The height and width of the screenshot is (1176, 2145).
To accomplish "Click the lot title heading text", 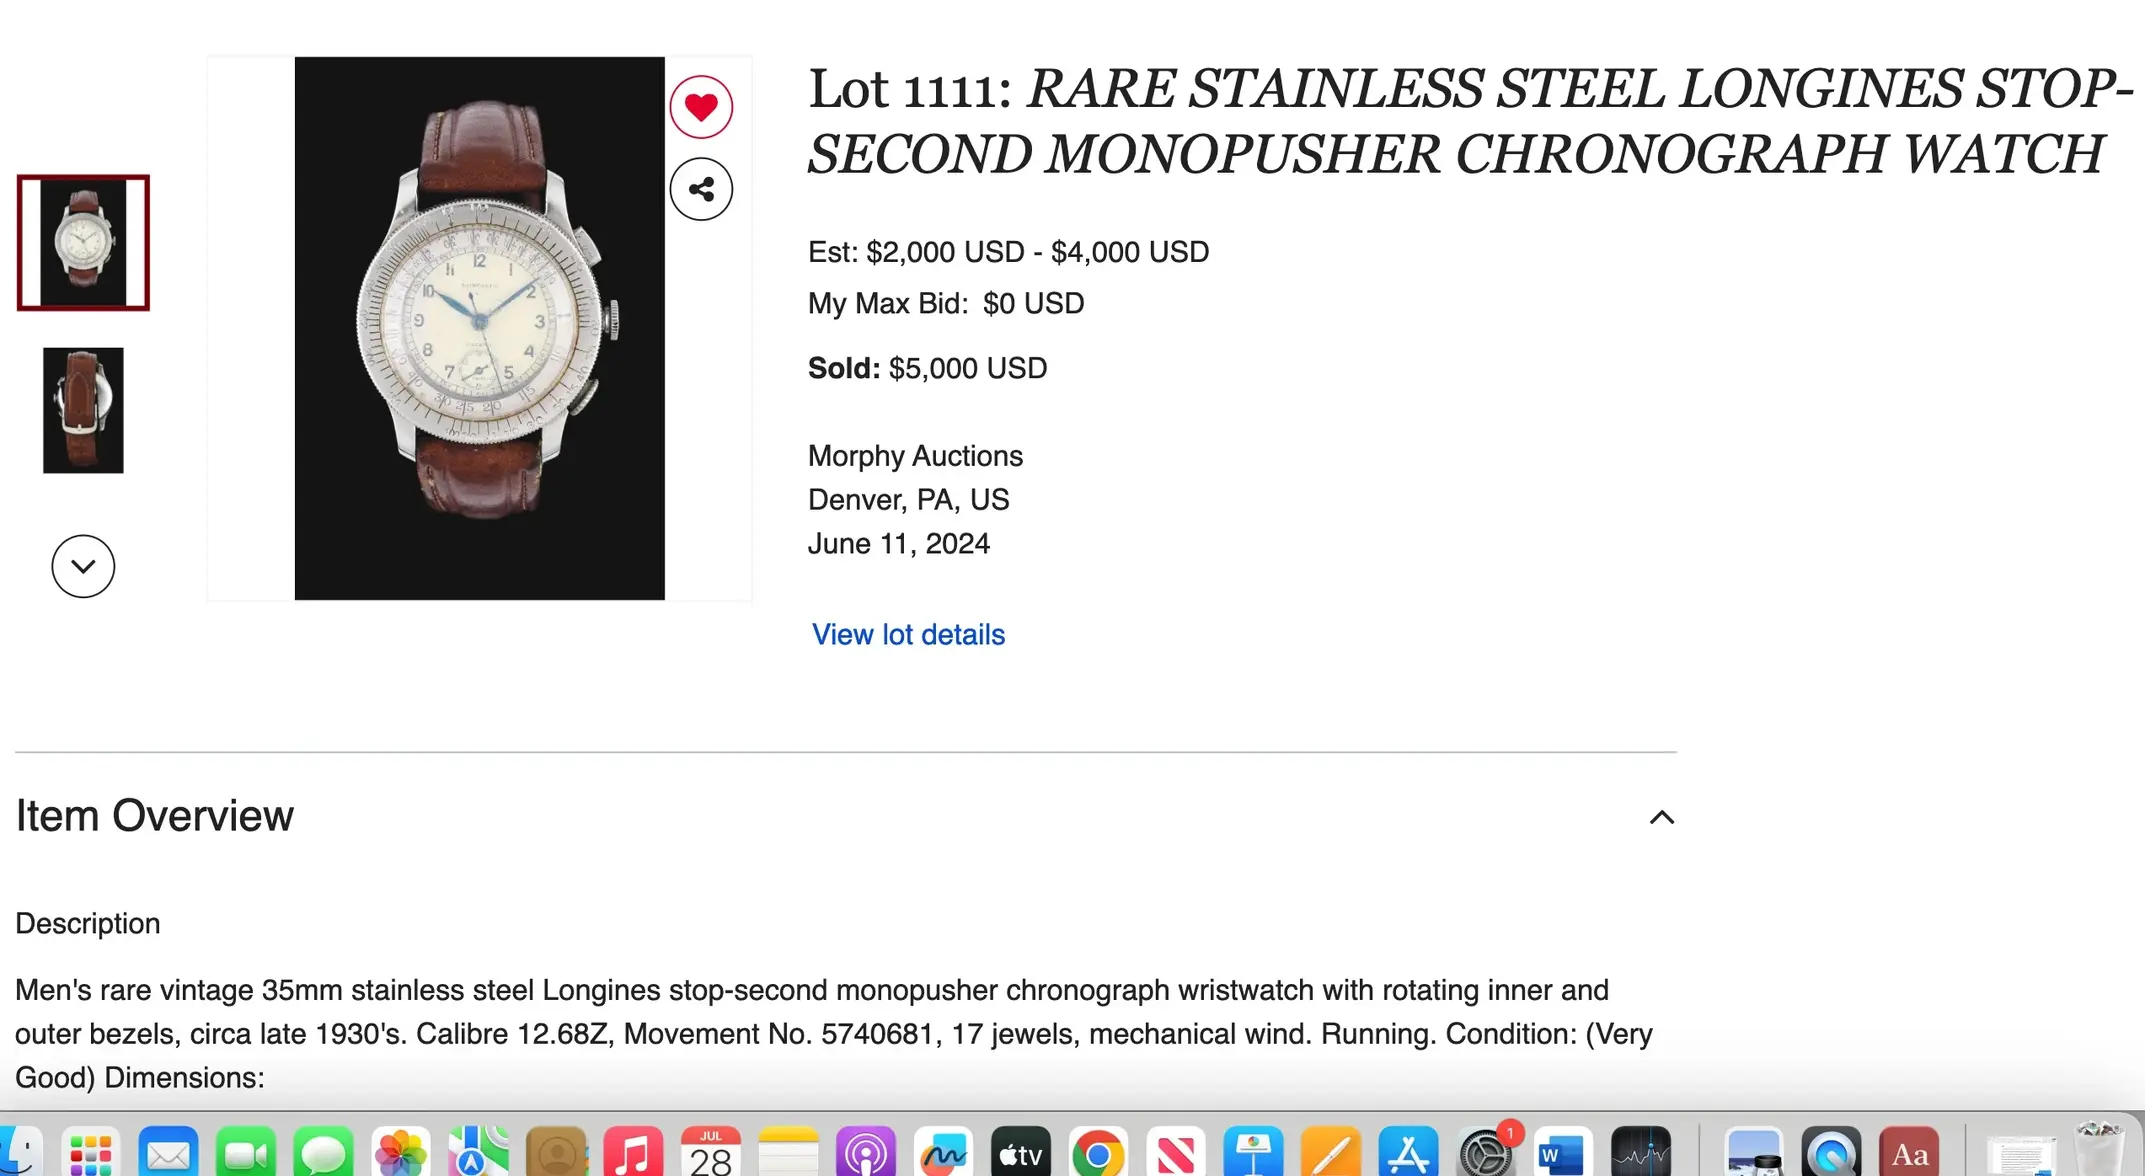I will (x=1470, y=121).
